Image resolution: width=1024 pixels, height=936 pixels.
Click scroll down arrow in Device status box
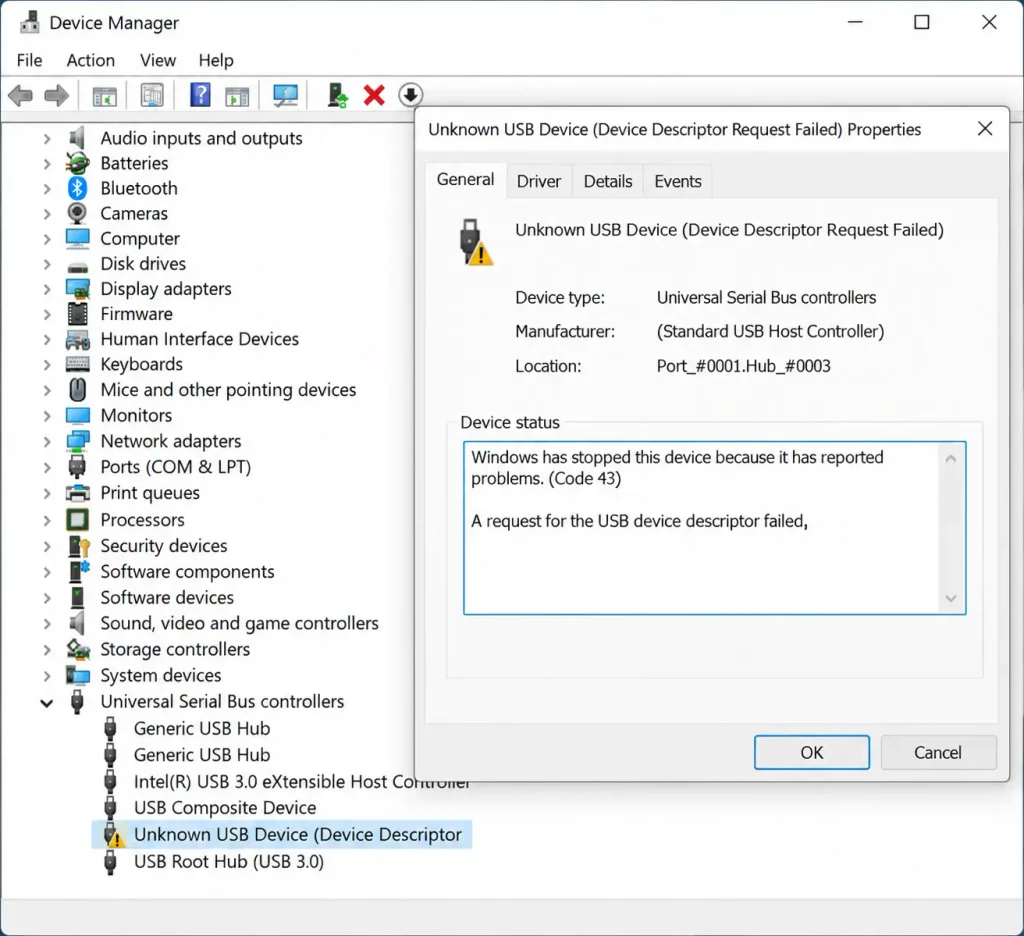coord(951,598)
